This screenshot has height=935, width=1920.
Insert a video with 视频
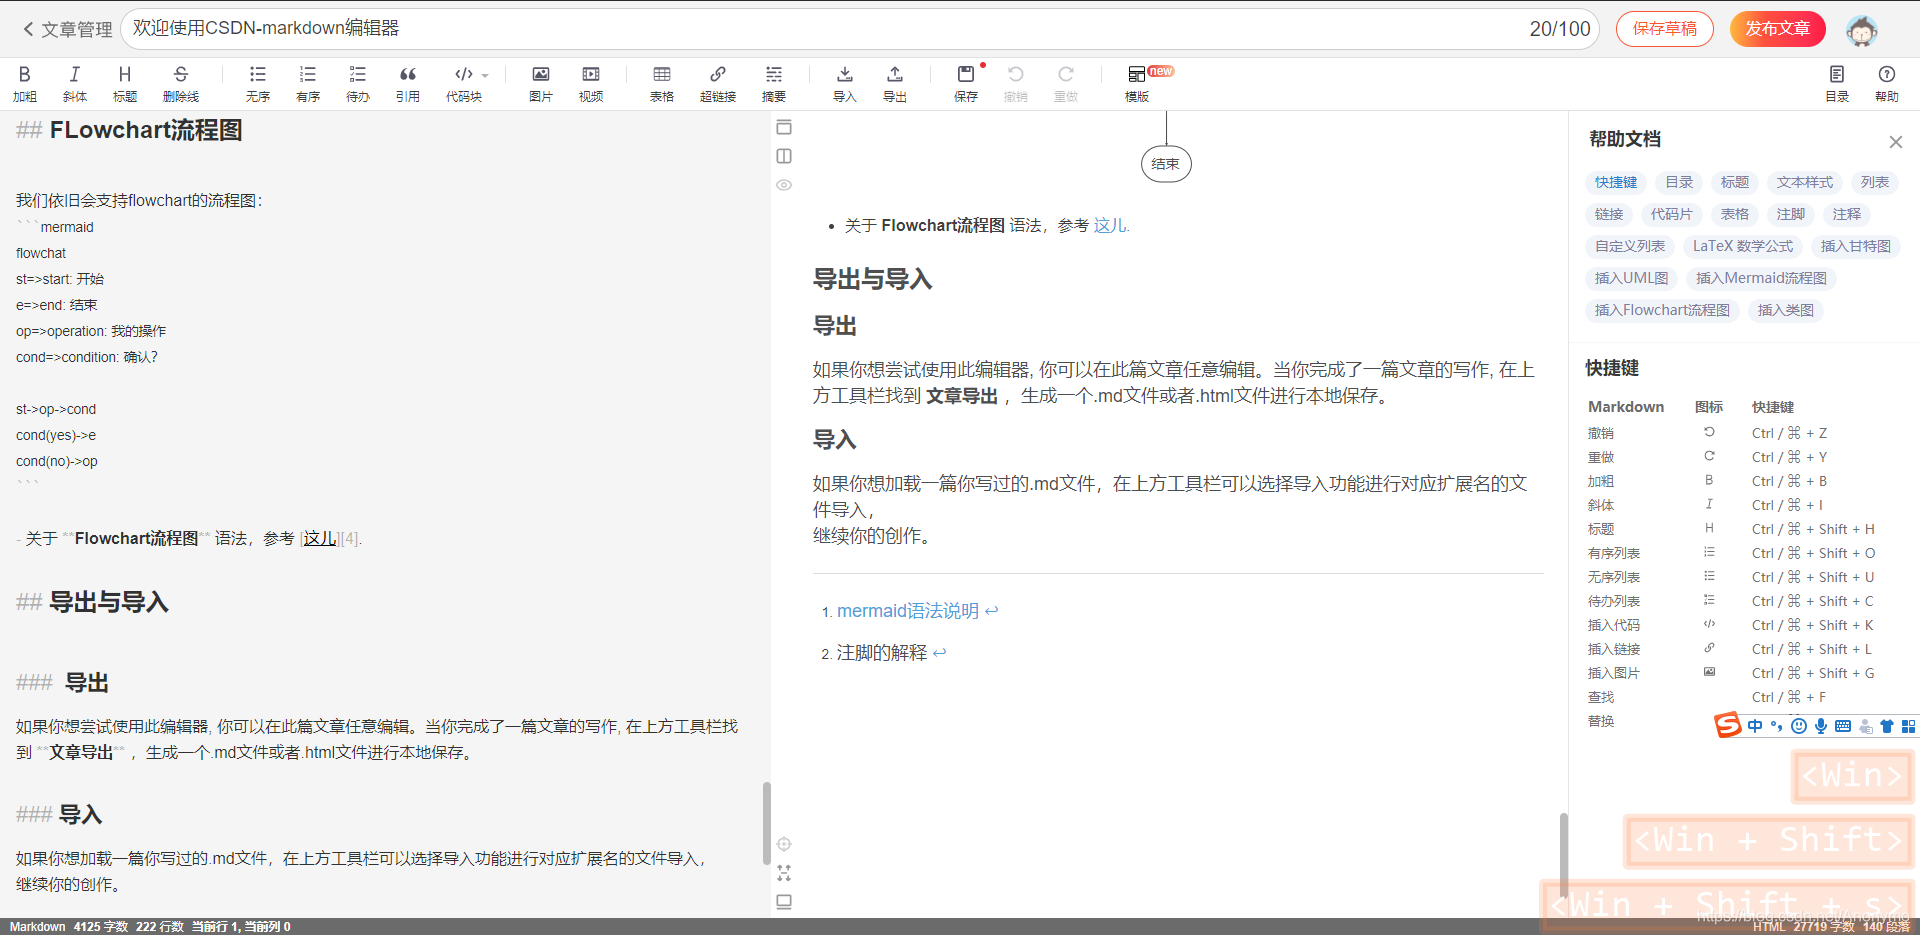pos(591,83)
